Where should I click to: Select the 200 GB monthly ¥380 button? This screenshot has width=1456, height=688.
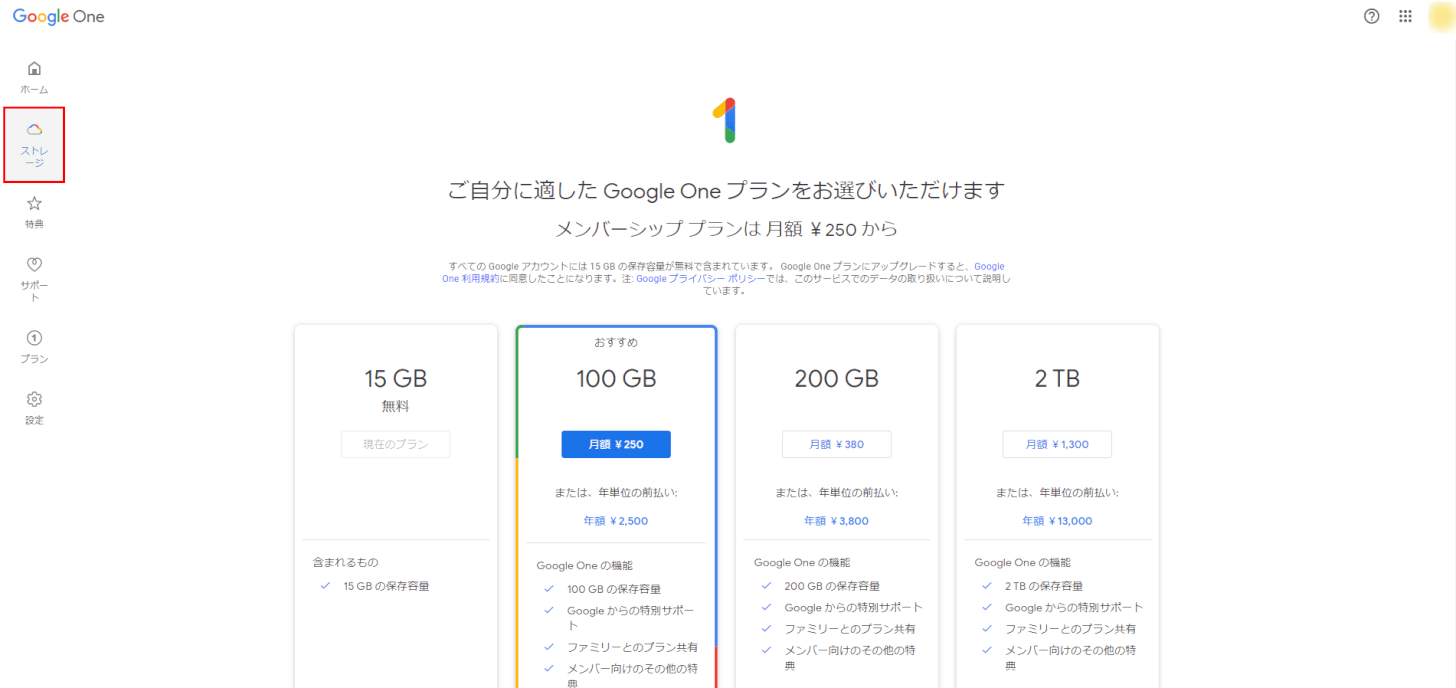point(836,444)
